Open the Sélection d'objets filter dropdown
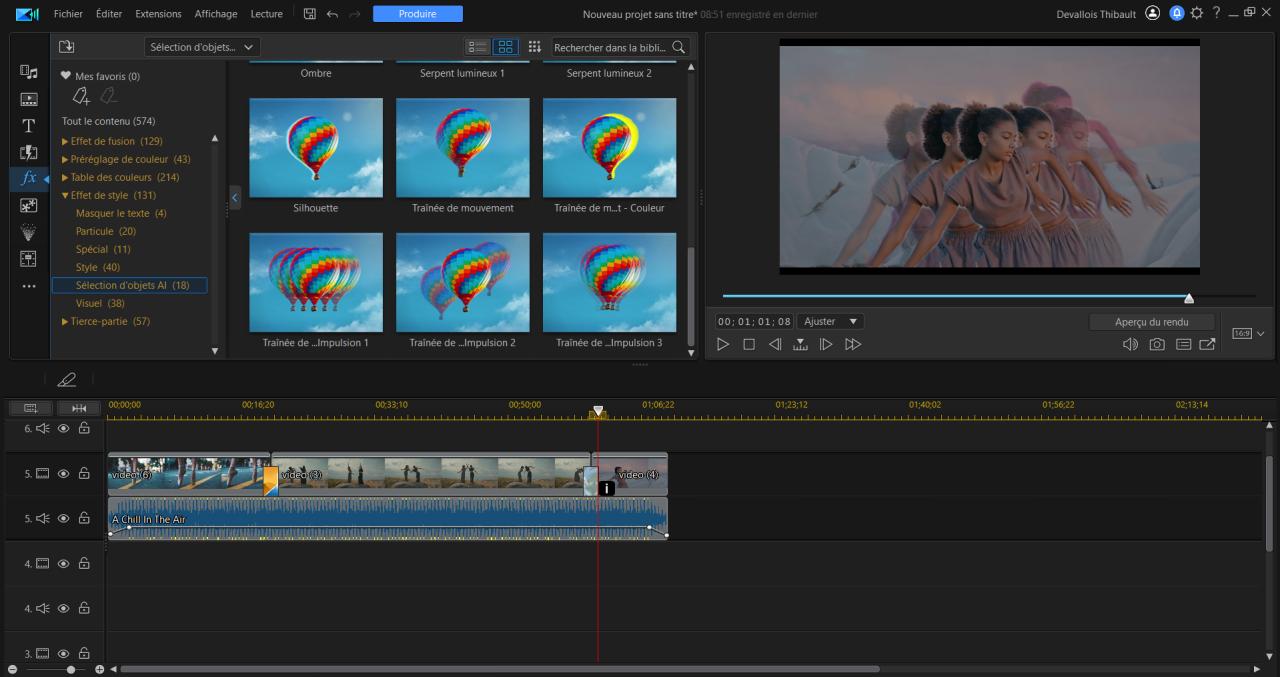1280x677 pixels. click(x=201, y=47)
